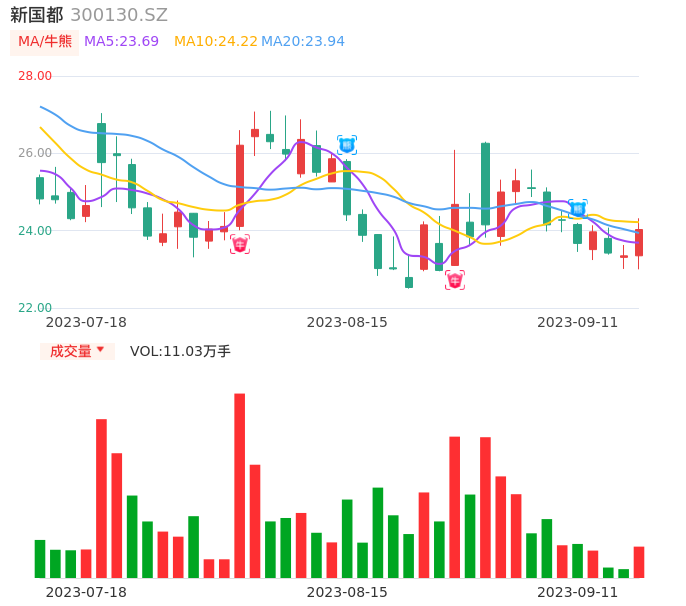Click the 22.00 price axis label
The width and height of the screenshot is (686, 606).
(x=35, y=308)
